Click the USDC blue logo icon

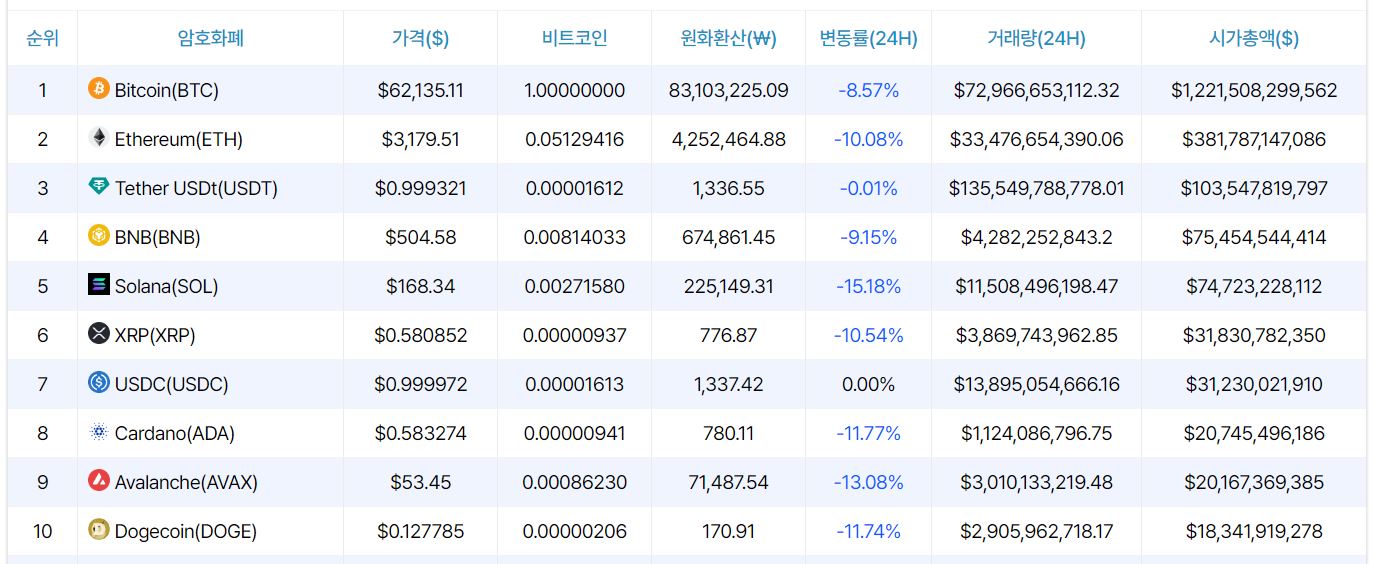pyautogui.click(x=98, y=383)
